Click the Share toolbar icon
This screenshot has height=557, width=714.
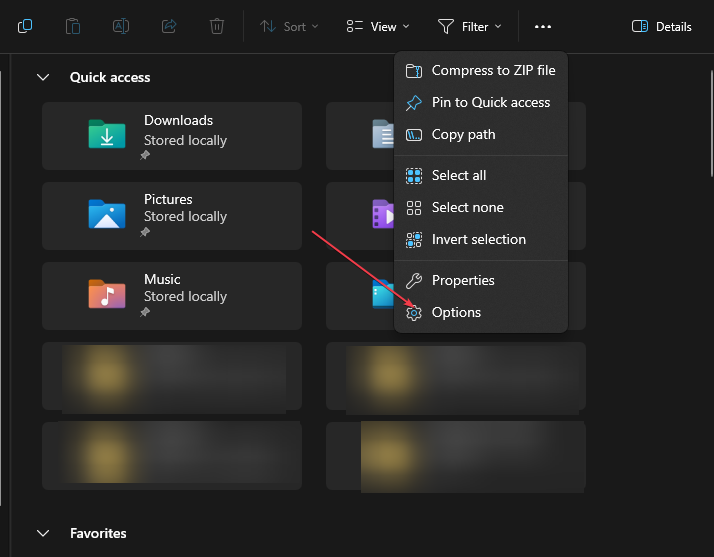169,27
